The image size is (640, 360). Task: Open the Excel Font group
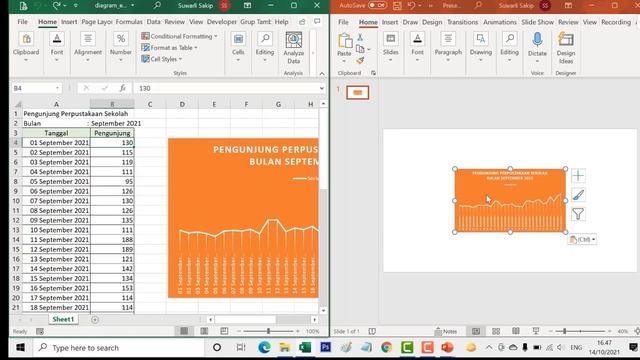click(57, 48)
